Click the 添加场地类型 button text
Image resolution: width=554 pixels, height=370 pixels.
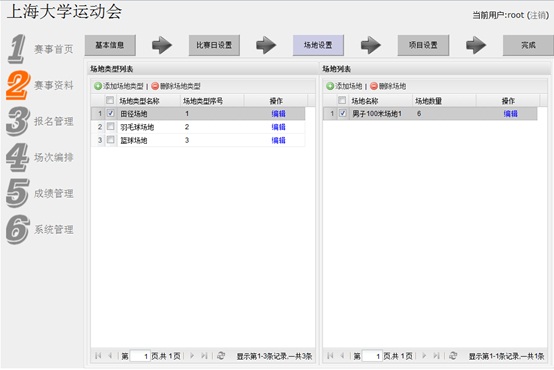pos(123,86)
